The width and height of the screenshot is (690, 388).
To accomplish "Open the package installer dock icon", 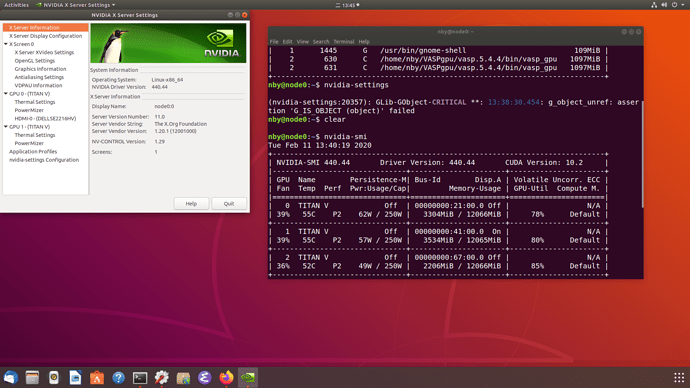I will (x=183, y=377).
